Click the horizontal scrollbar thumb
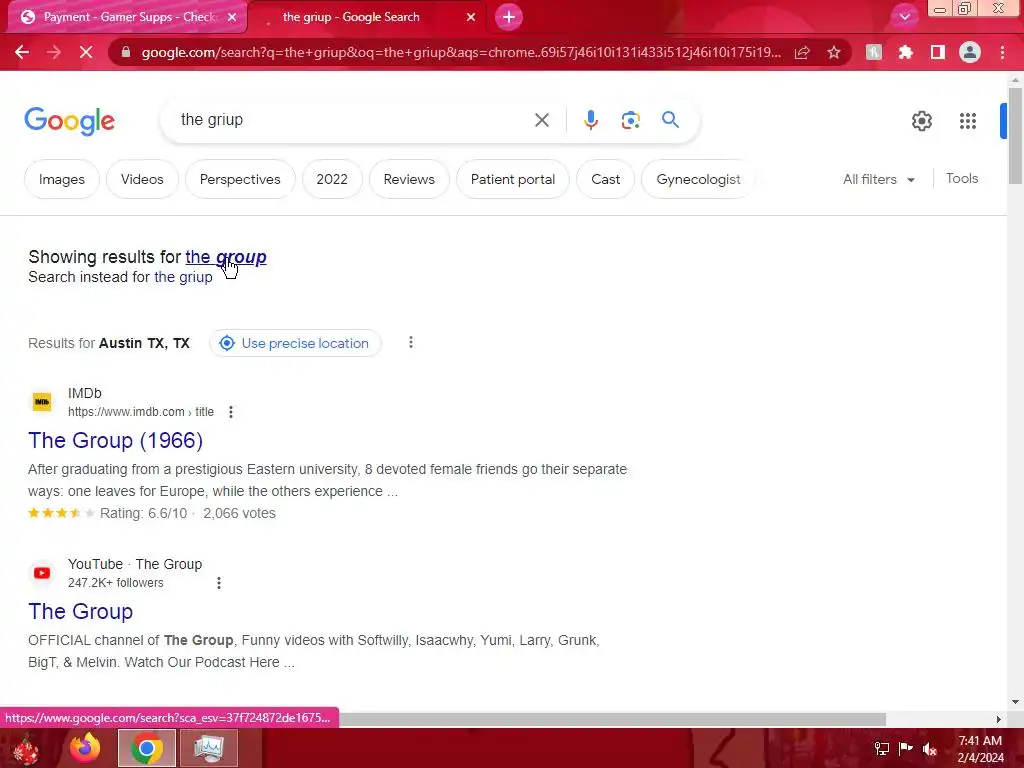Viewport: 1024px width, 768px height. (613, 719)
